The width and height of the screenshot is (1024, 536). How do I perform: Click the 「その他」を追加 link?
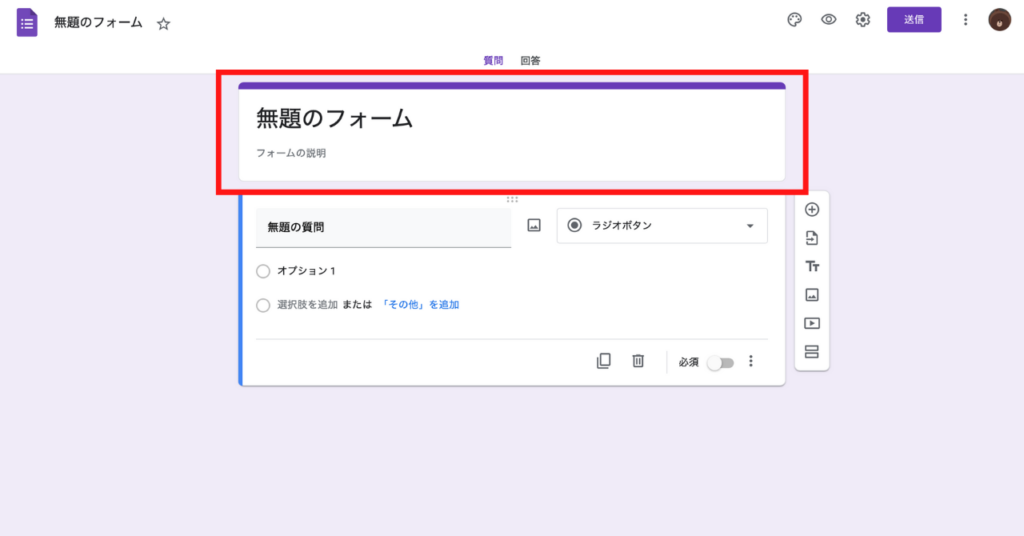coord(420,305)
